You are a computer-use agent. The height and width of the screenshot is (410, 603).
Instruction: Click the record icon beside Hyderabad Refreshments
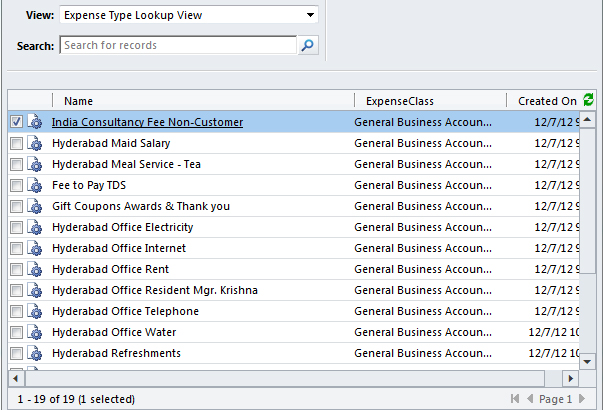[35, 353]
